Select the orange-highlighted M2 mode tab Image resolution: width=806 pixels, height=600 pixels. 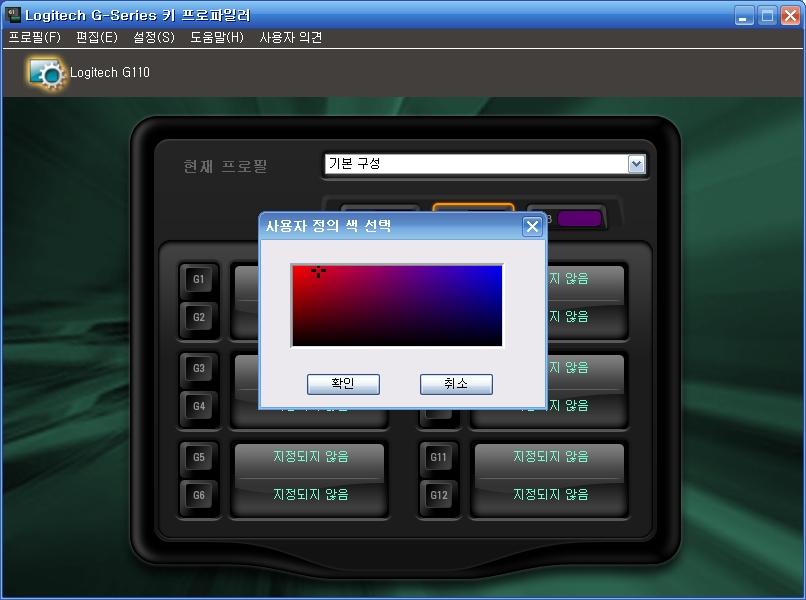click(473, 208)
